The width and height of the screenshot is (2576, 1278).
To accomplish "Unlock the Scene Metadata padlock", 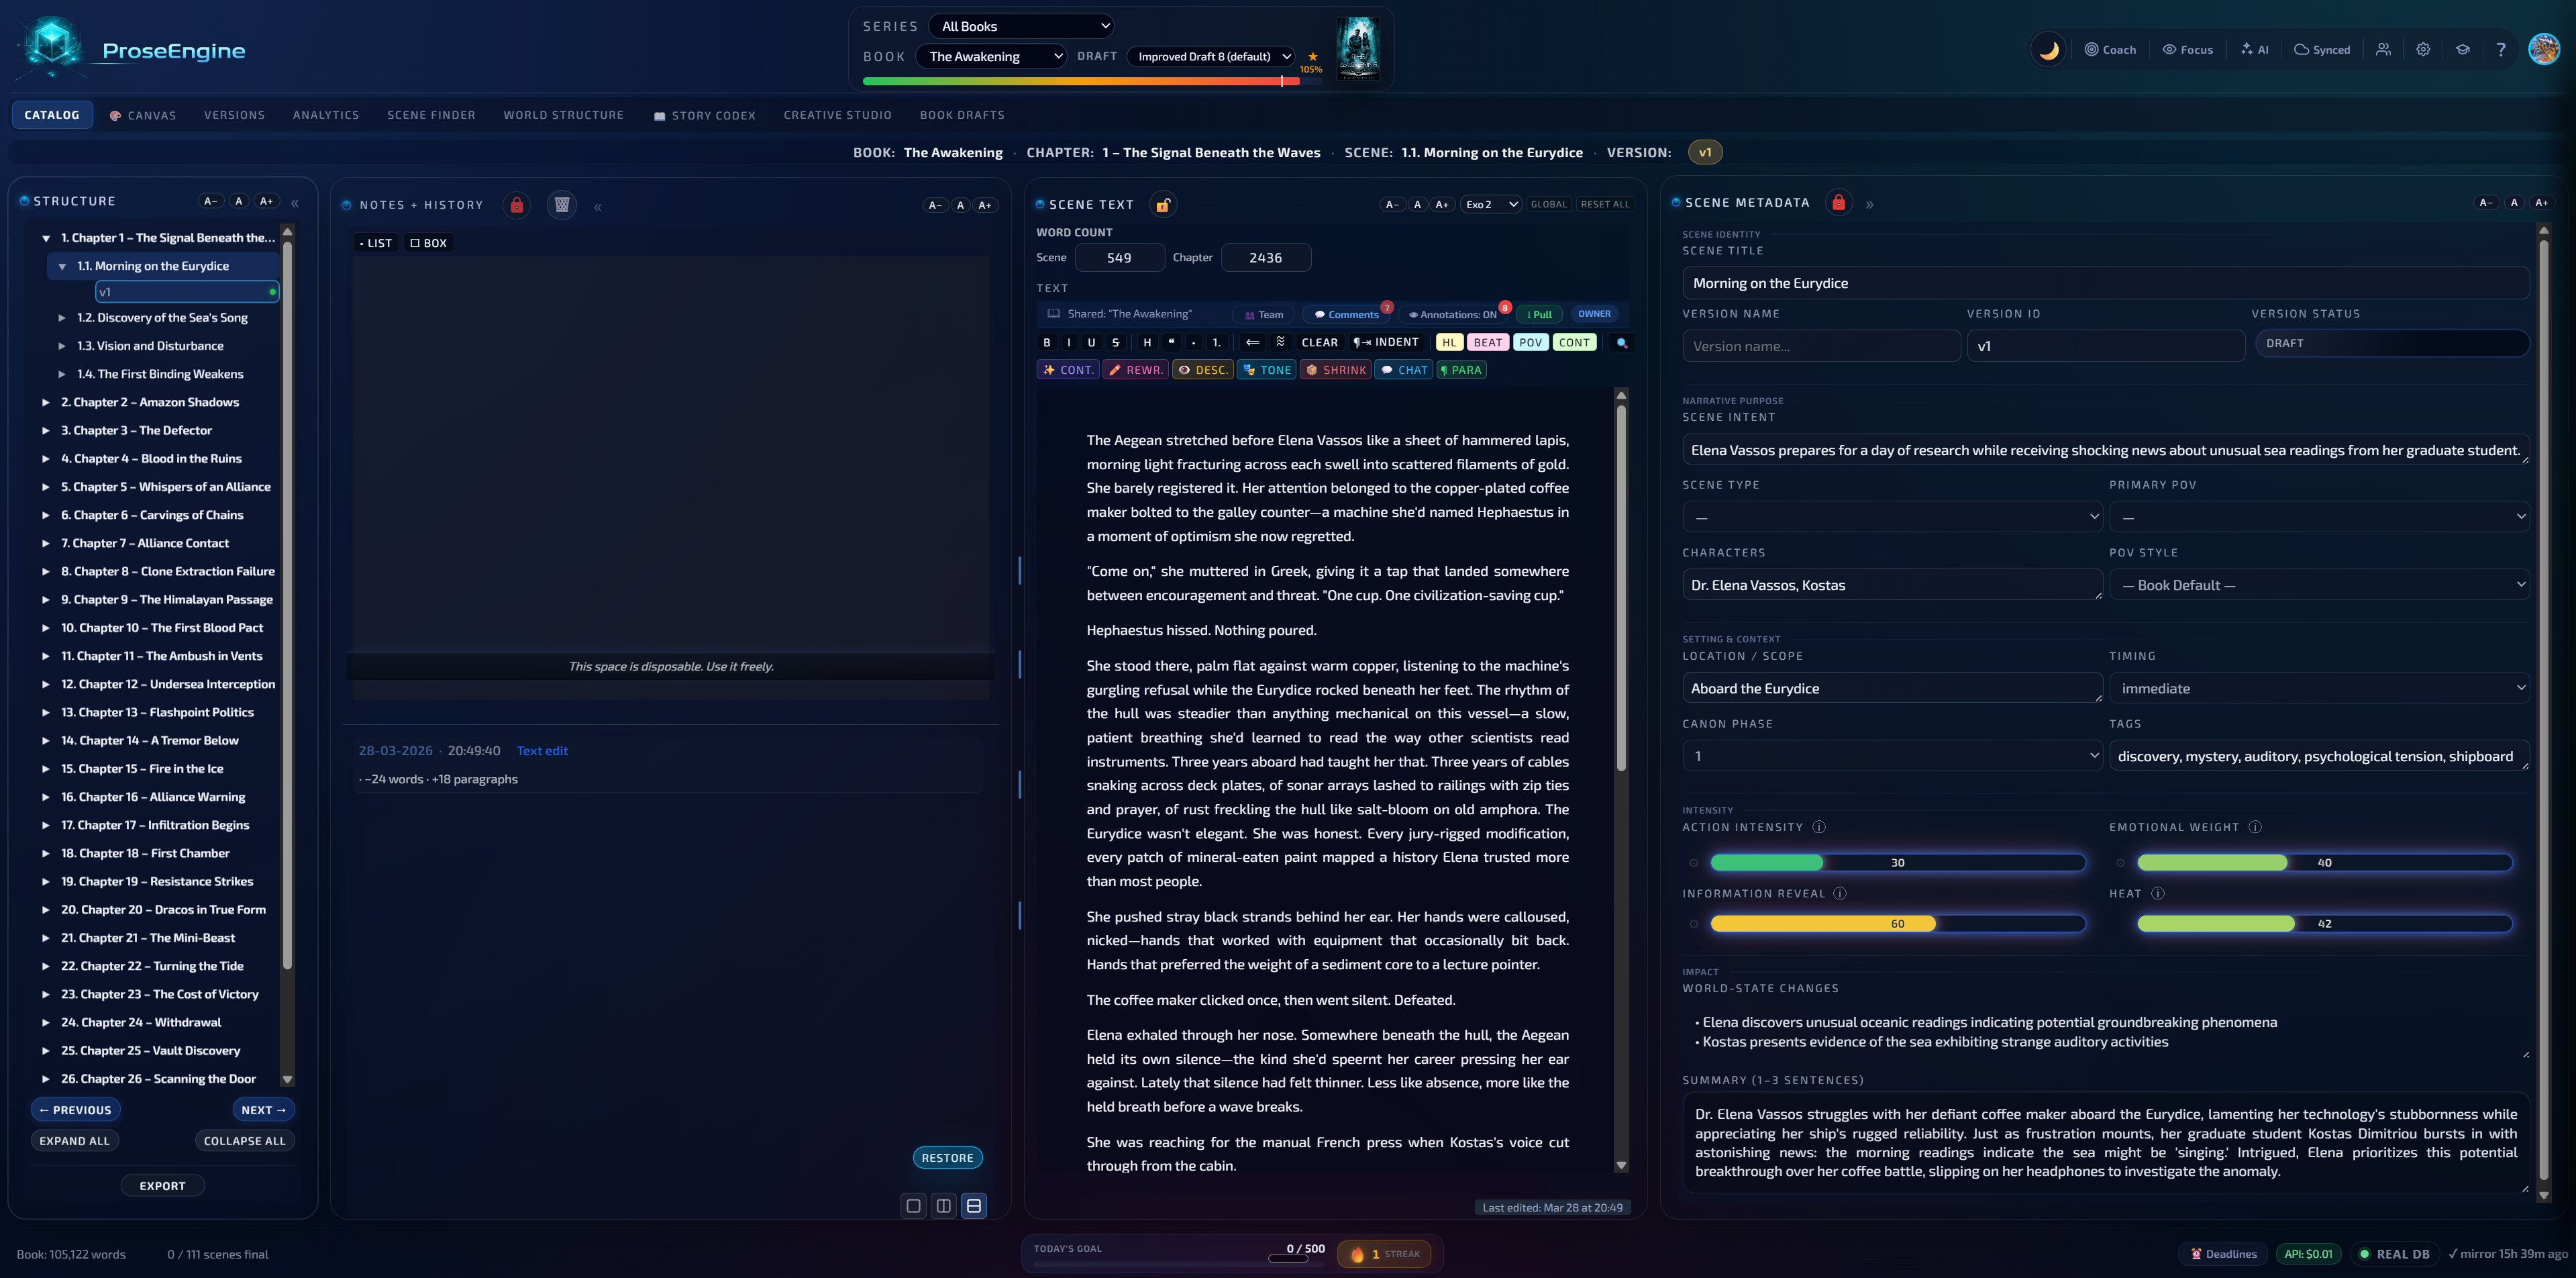I will coord(1838,202).
